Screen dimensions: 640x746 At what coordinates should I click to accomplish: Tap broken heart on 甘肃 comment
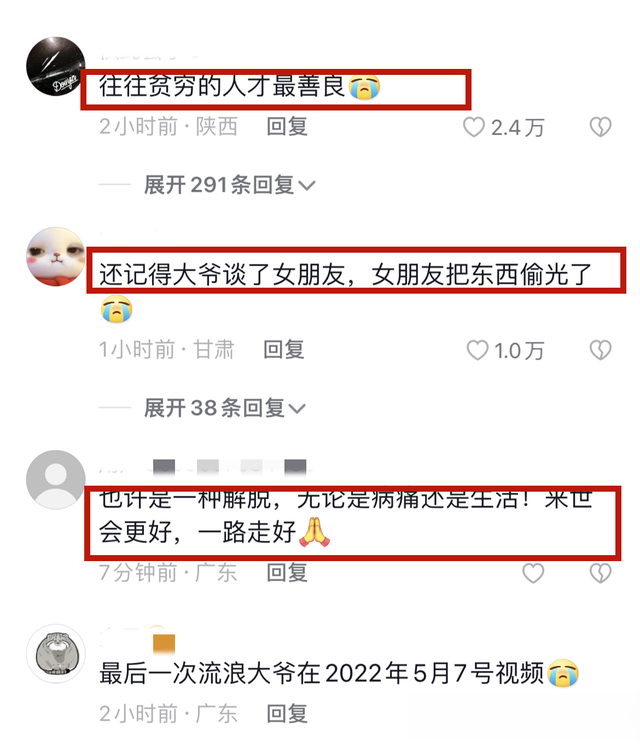[x=600, y=350]
